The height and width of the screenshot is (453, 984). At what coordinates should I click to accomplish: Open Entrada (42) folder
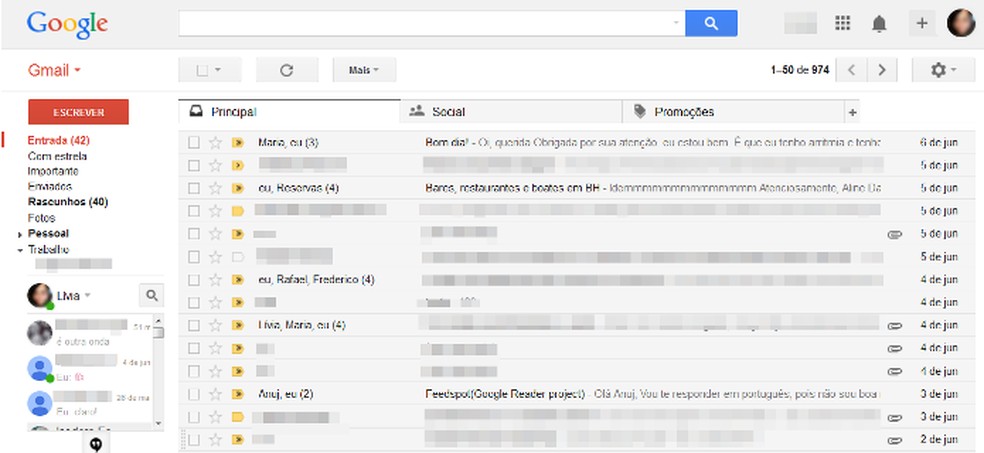point(58,140)
